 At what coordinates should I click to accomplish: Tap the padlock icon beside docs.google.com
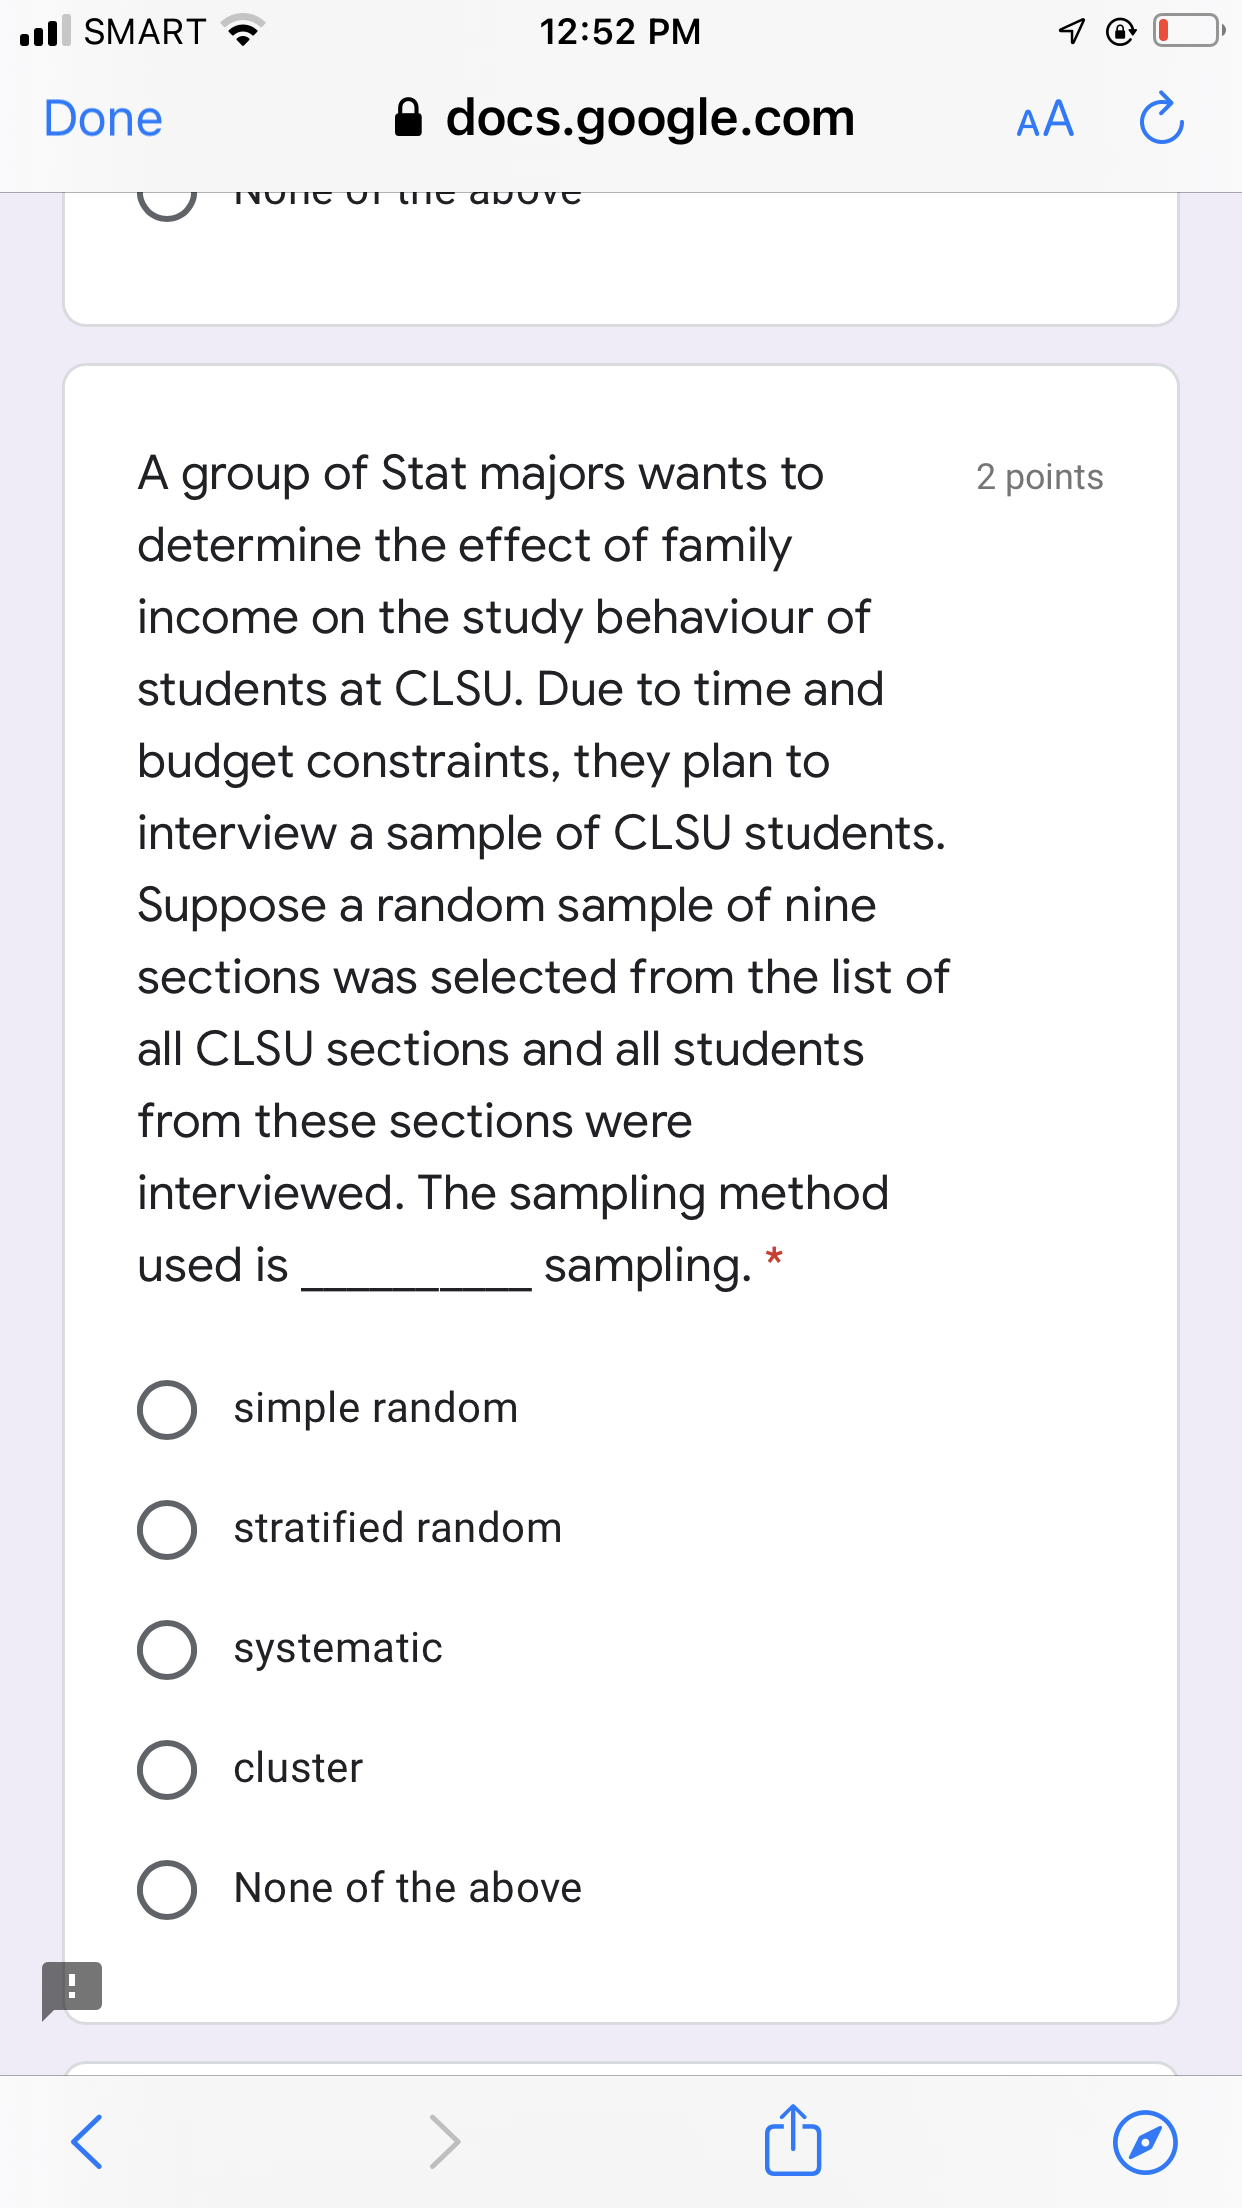click(409, 117)
